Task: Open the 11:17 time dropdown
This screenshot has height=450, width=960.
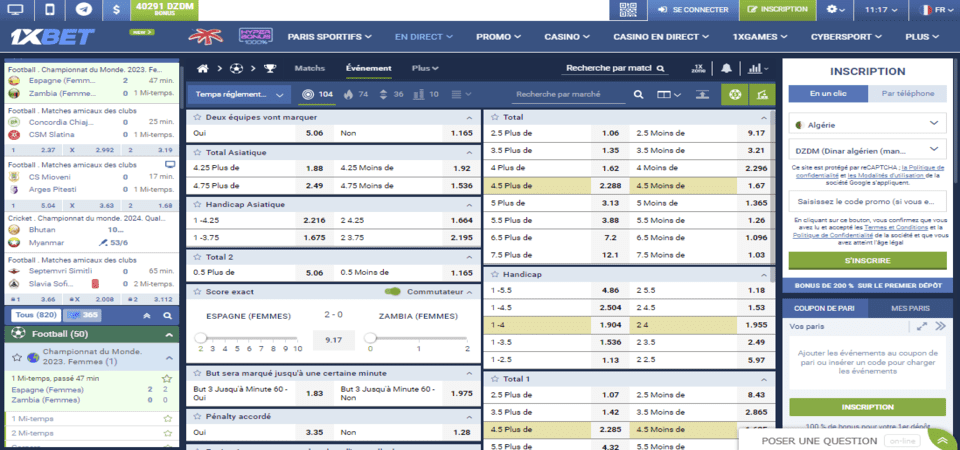Action: pyautogui.click(x=882, y=10)
